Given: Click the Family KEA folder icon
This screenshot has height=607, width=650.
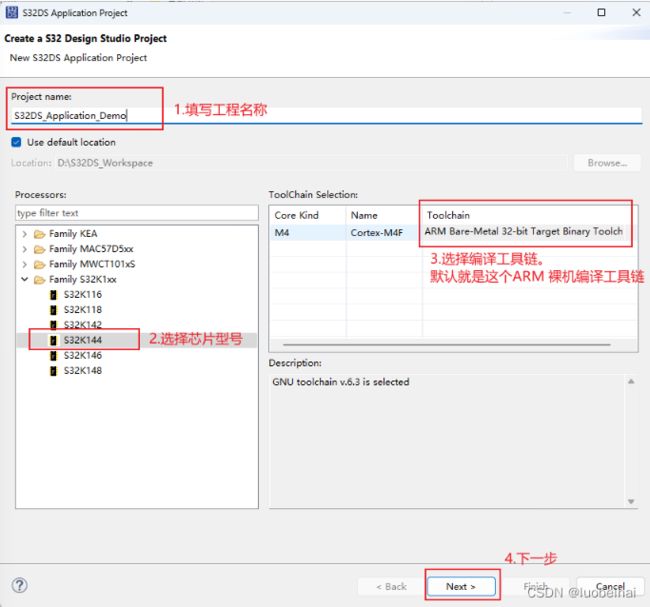Looking at the screenshot, I should coord(39,235).
